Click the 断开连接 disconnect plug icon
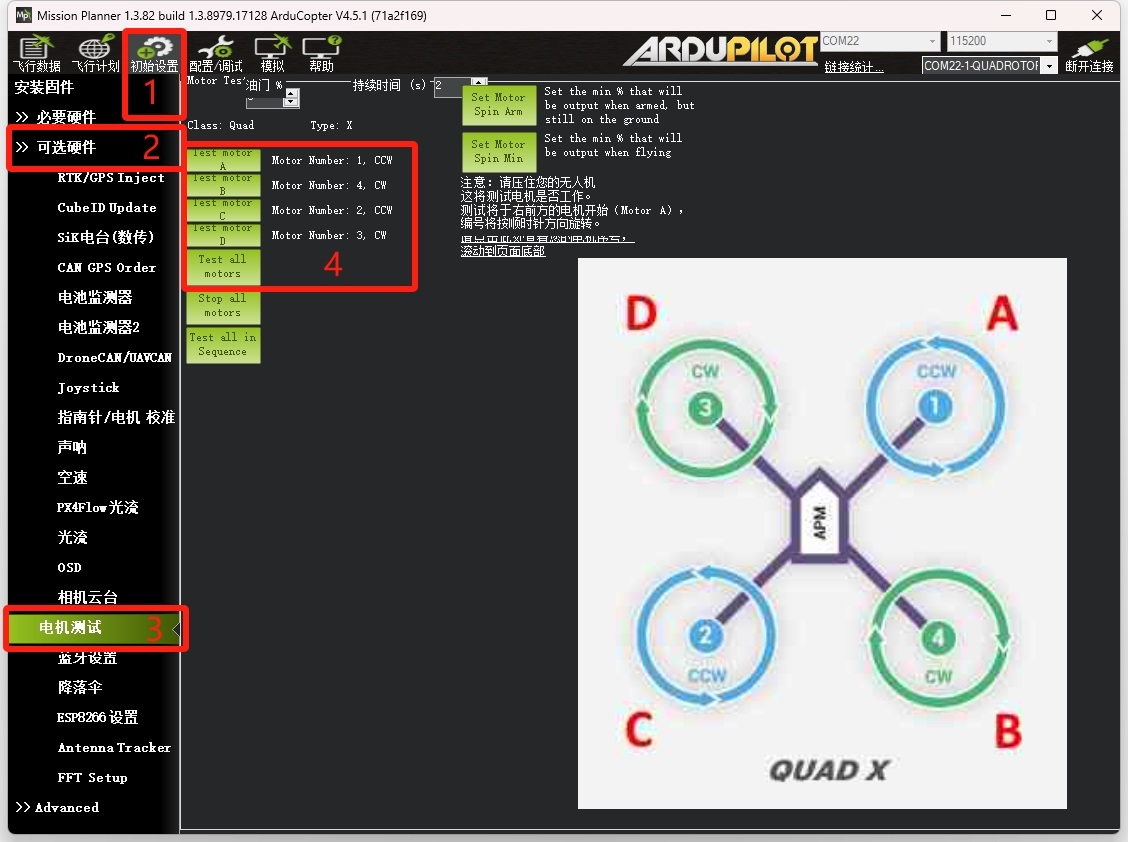This screenshot has height=842, width=1128. click(x=1089, y=53)
